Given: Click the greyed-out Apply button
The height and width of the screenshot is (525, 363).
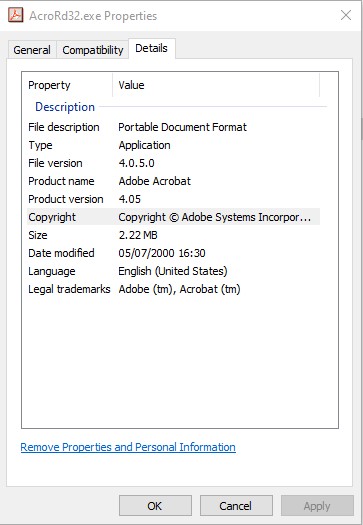Looking at the screenshot, I should [x=317, y=505].
